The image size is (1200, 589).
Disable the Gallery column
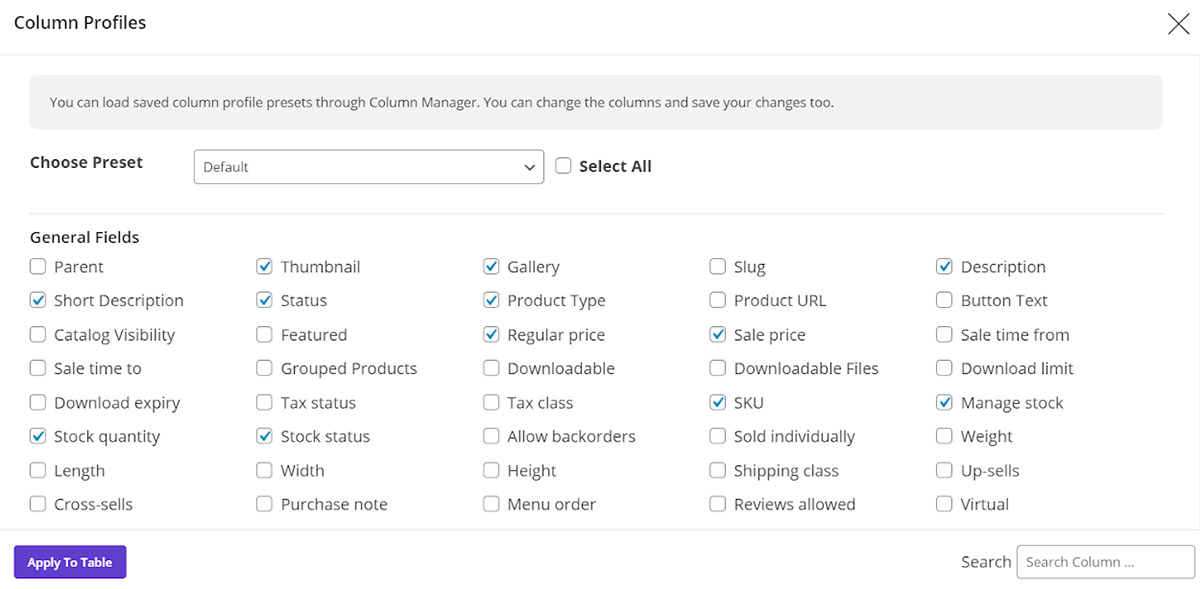coord(491,266)
